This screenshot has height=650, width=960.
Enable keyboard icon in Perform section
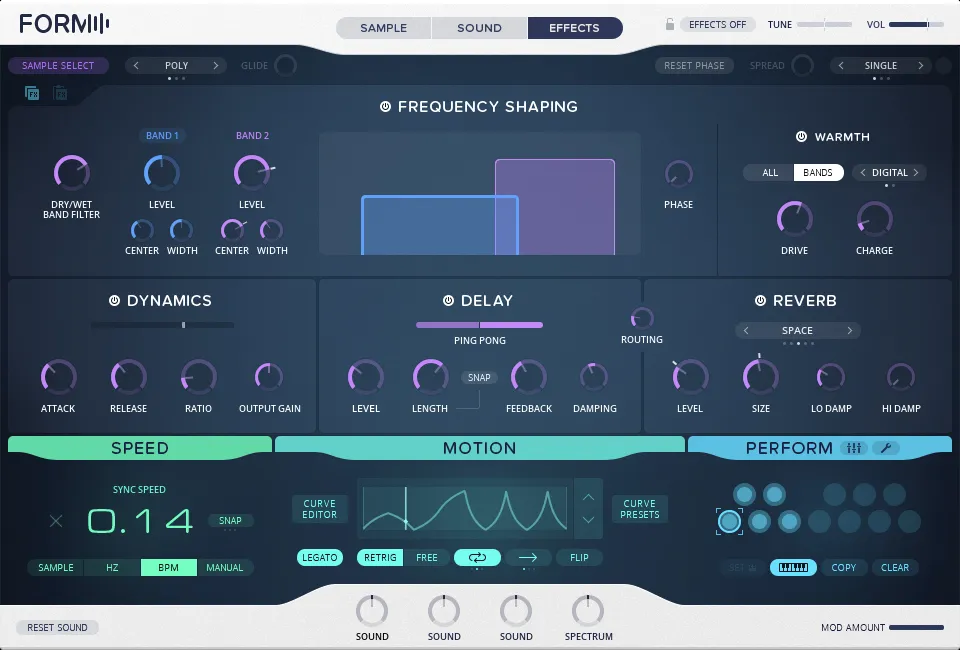click(x=793, y=567)
